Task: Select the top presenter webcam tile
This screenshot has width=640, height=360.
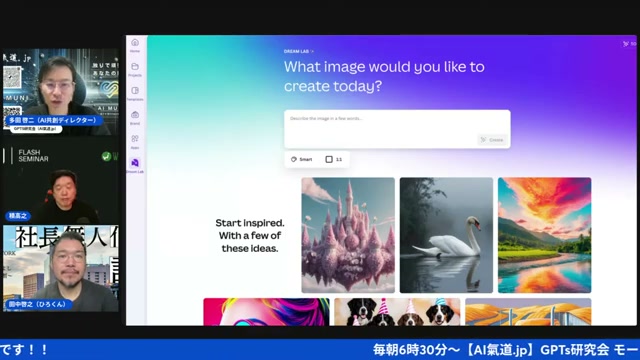Action: (x=61, y=92)
